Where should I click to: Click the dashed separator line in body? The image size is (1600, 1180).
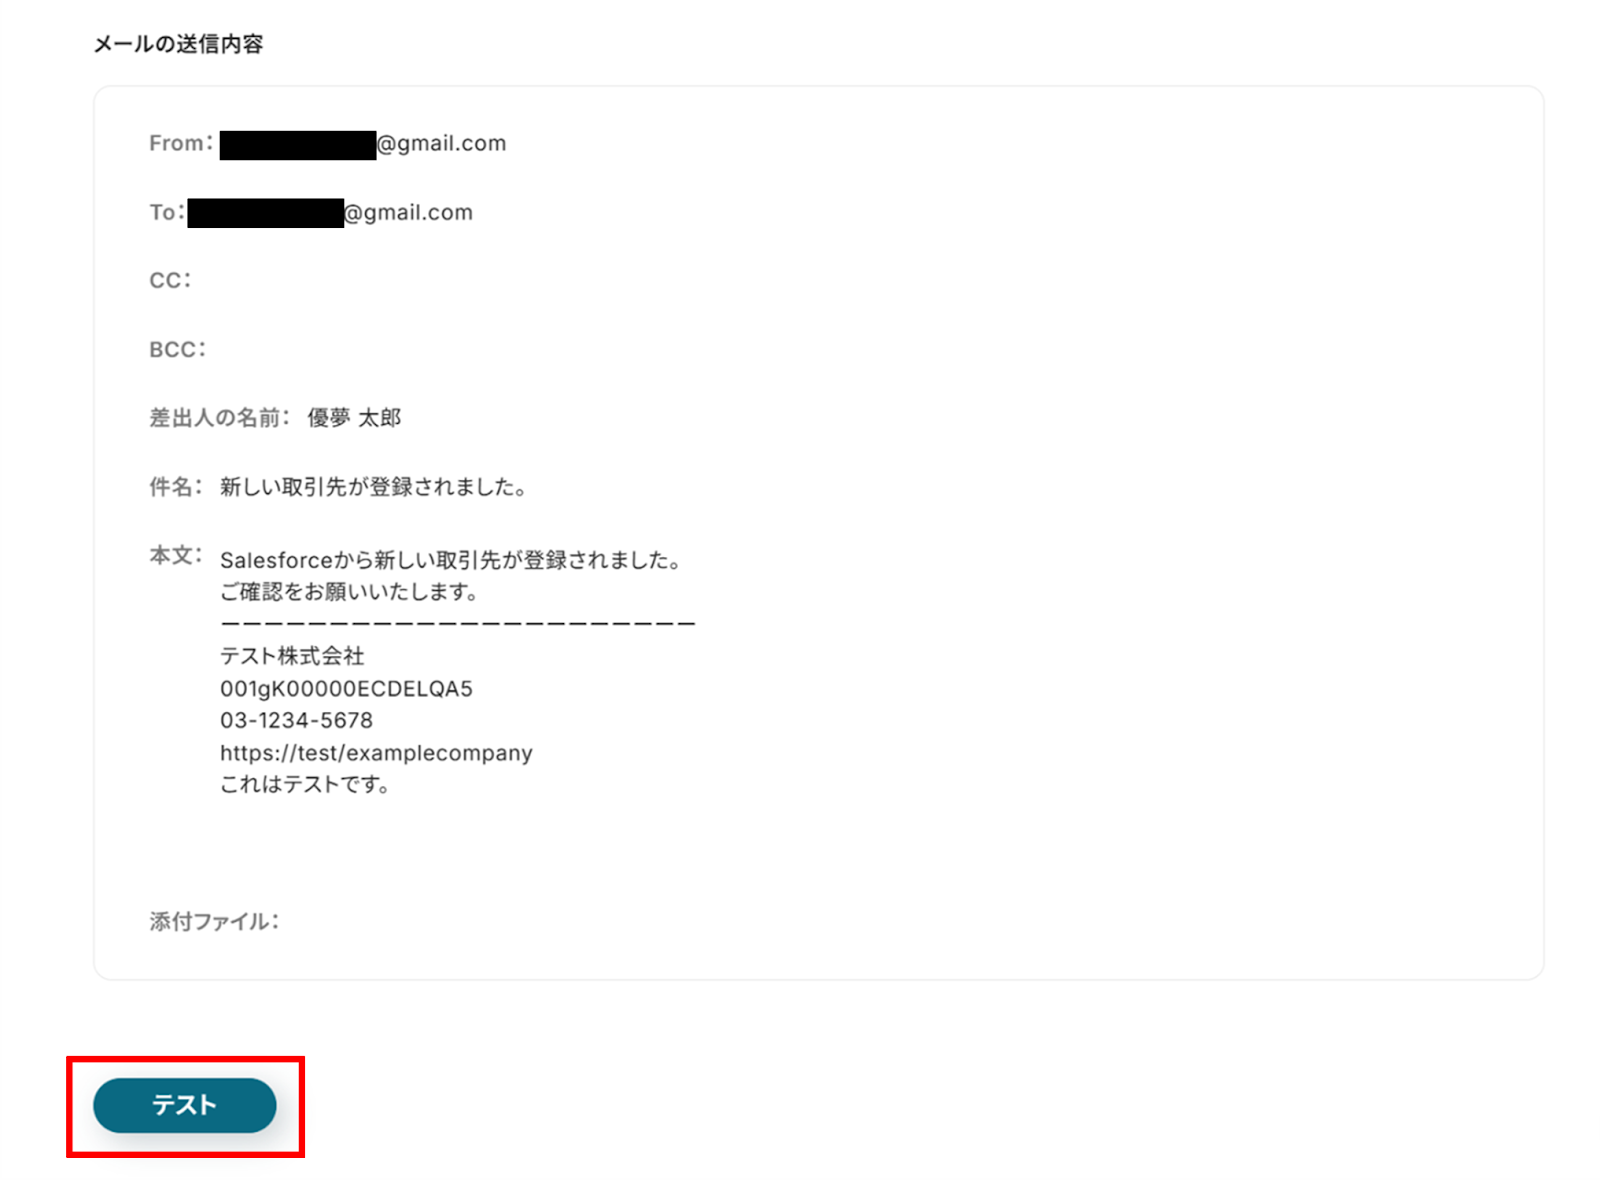[458, 624]
